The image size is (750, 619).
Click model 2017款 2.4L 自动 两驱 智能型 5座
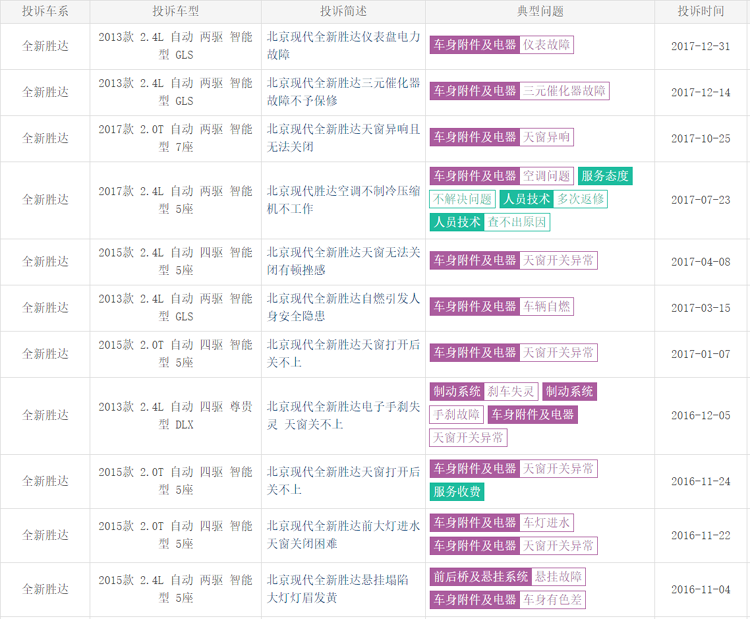click(176, 200)
